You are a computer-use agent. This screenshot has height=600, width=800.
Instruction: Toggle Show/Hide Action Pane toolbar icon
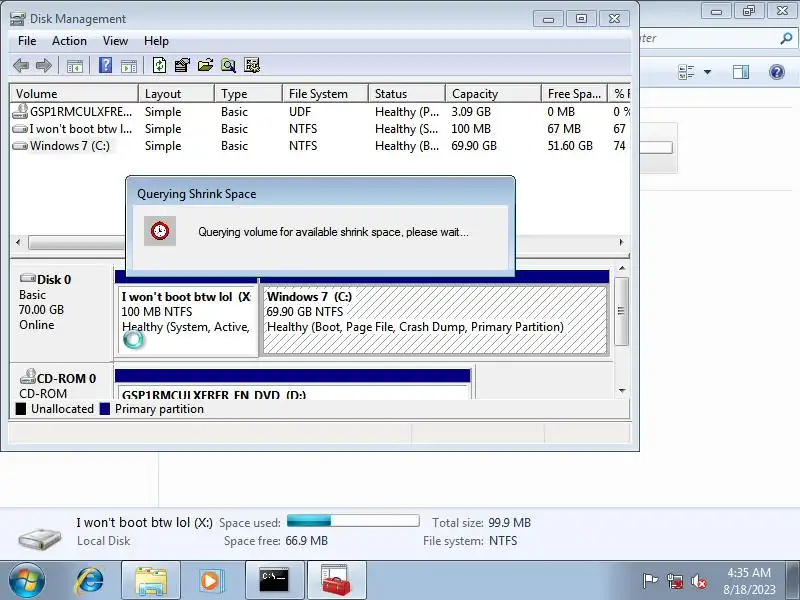(x=129, y=66)
